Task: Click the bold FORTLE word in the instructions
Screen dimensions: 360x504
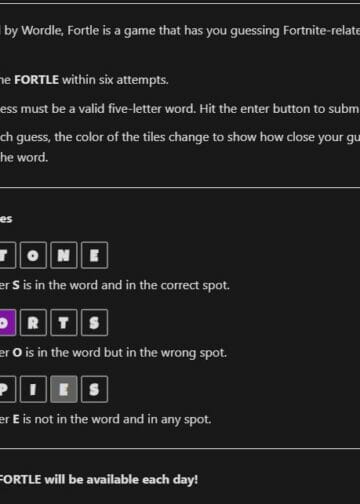Action: (36, 80)
